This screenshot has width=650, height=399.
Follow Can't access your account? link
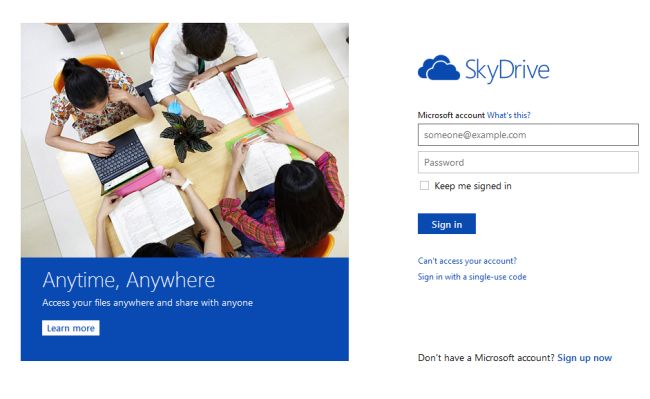click(467, 261)
